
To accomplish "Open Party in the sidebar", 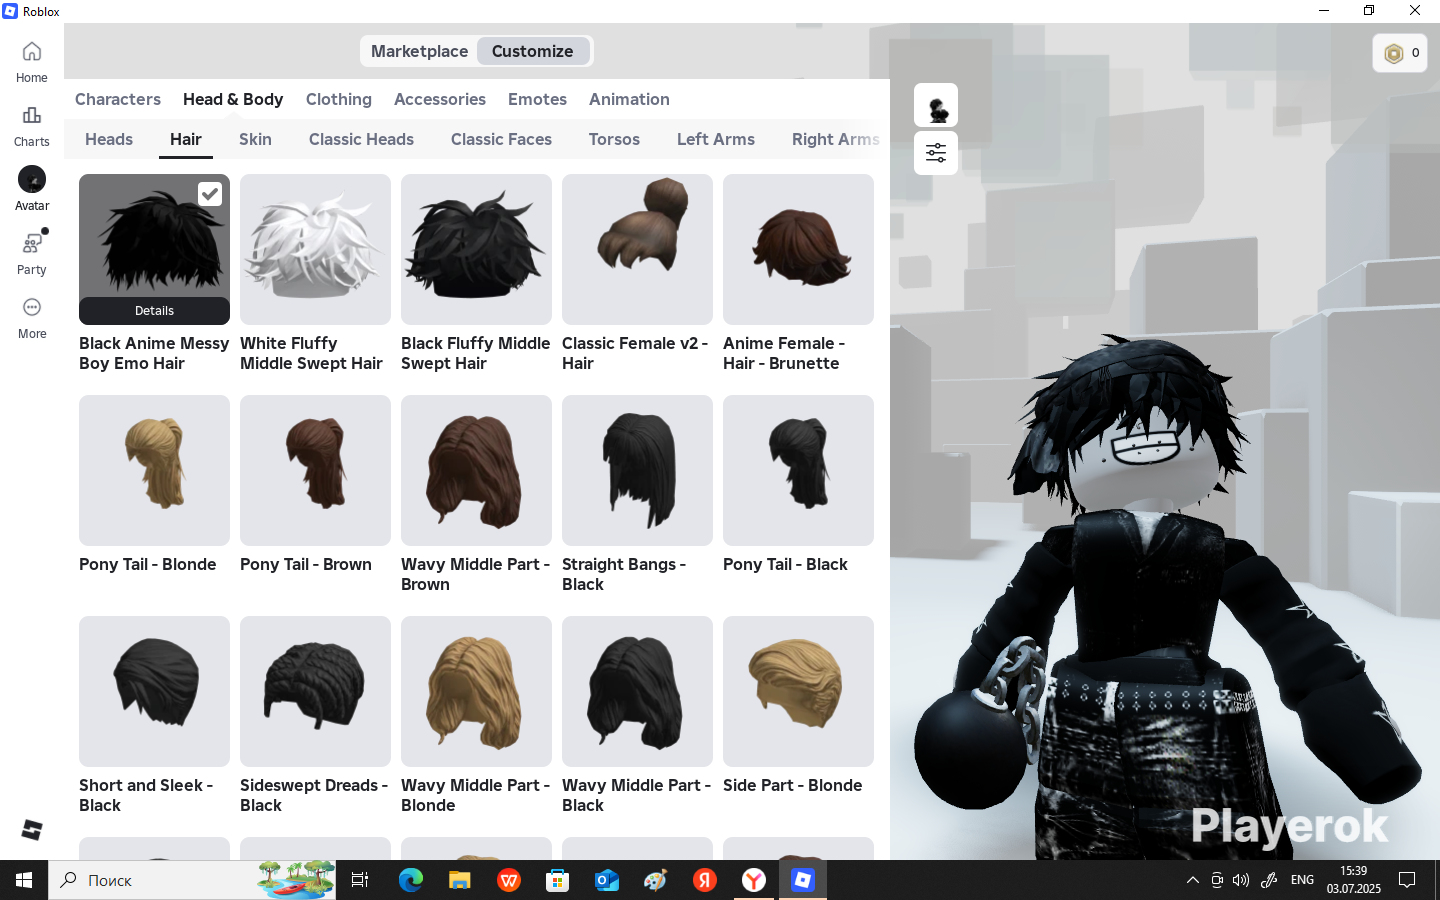I will tap(32, 254).
